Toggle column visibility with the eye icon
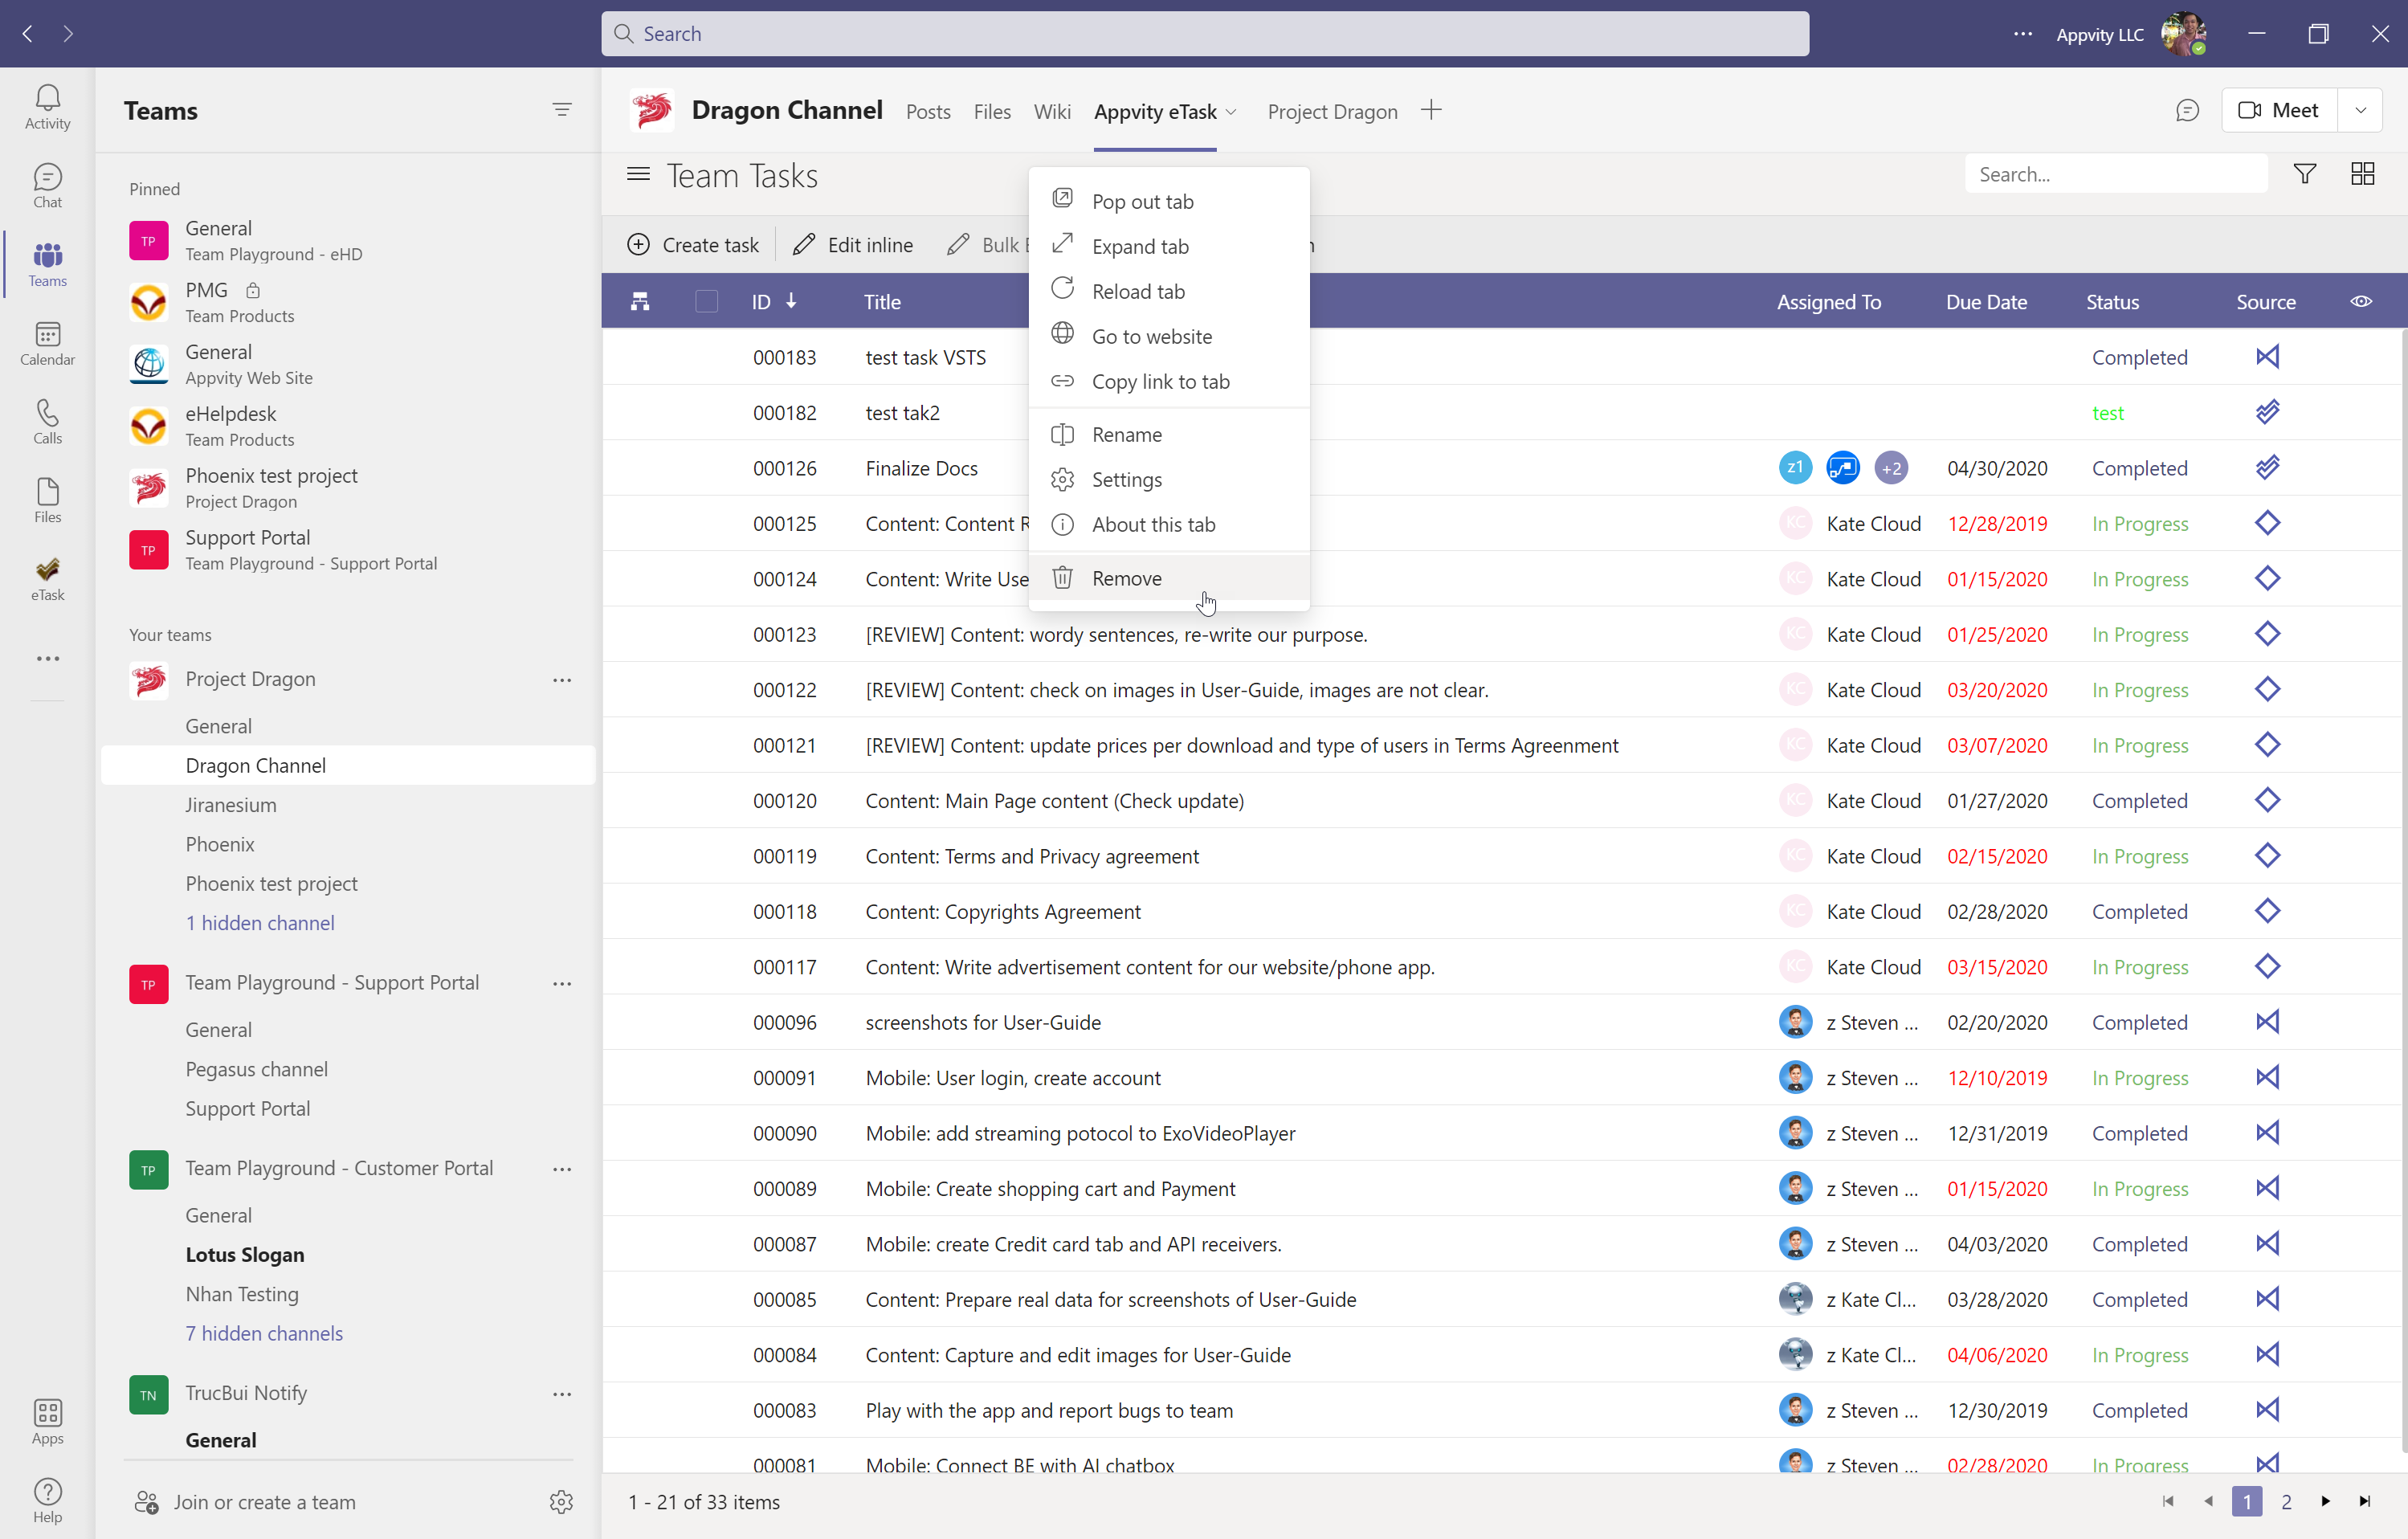The image size is (2408, 1539). click(x=2362, y=301)
